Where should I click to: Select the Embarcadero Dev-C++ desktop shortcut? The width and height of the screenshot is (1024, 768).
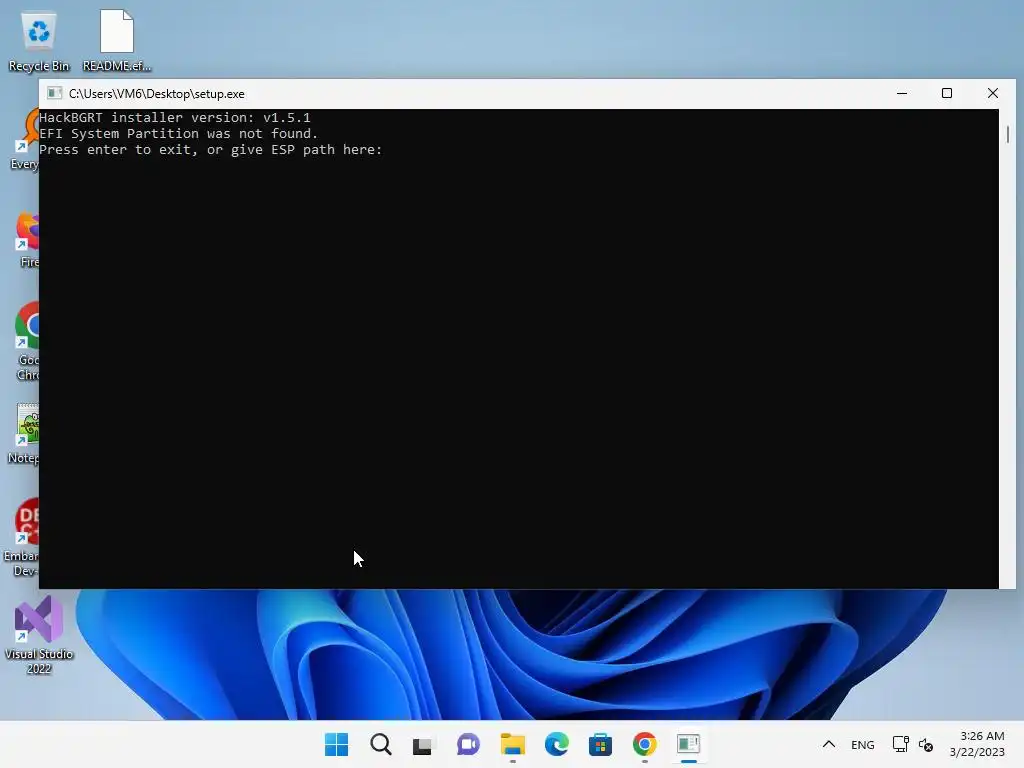[22, 537]
